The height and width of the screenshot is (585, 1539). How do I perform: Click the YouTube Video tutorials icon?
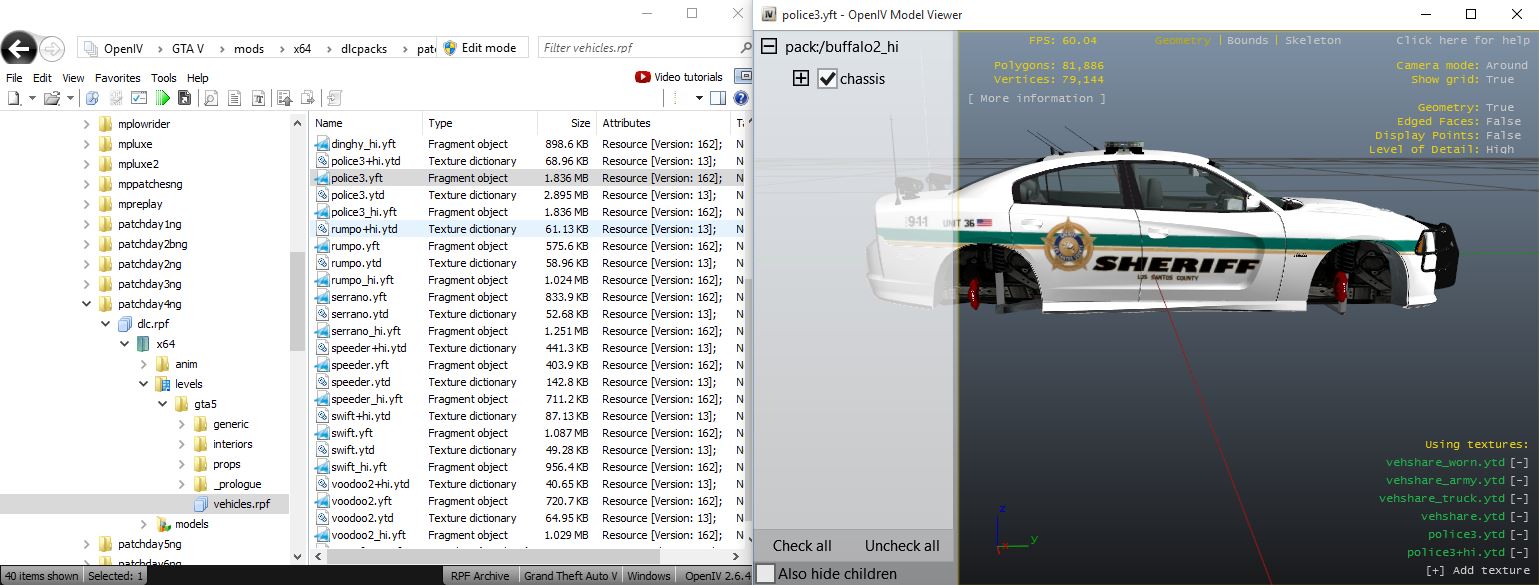click(642, 77)
